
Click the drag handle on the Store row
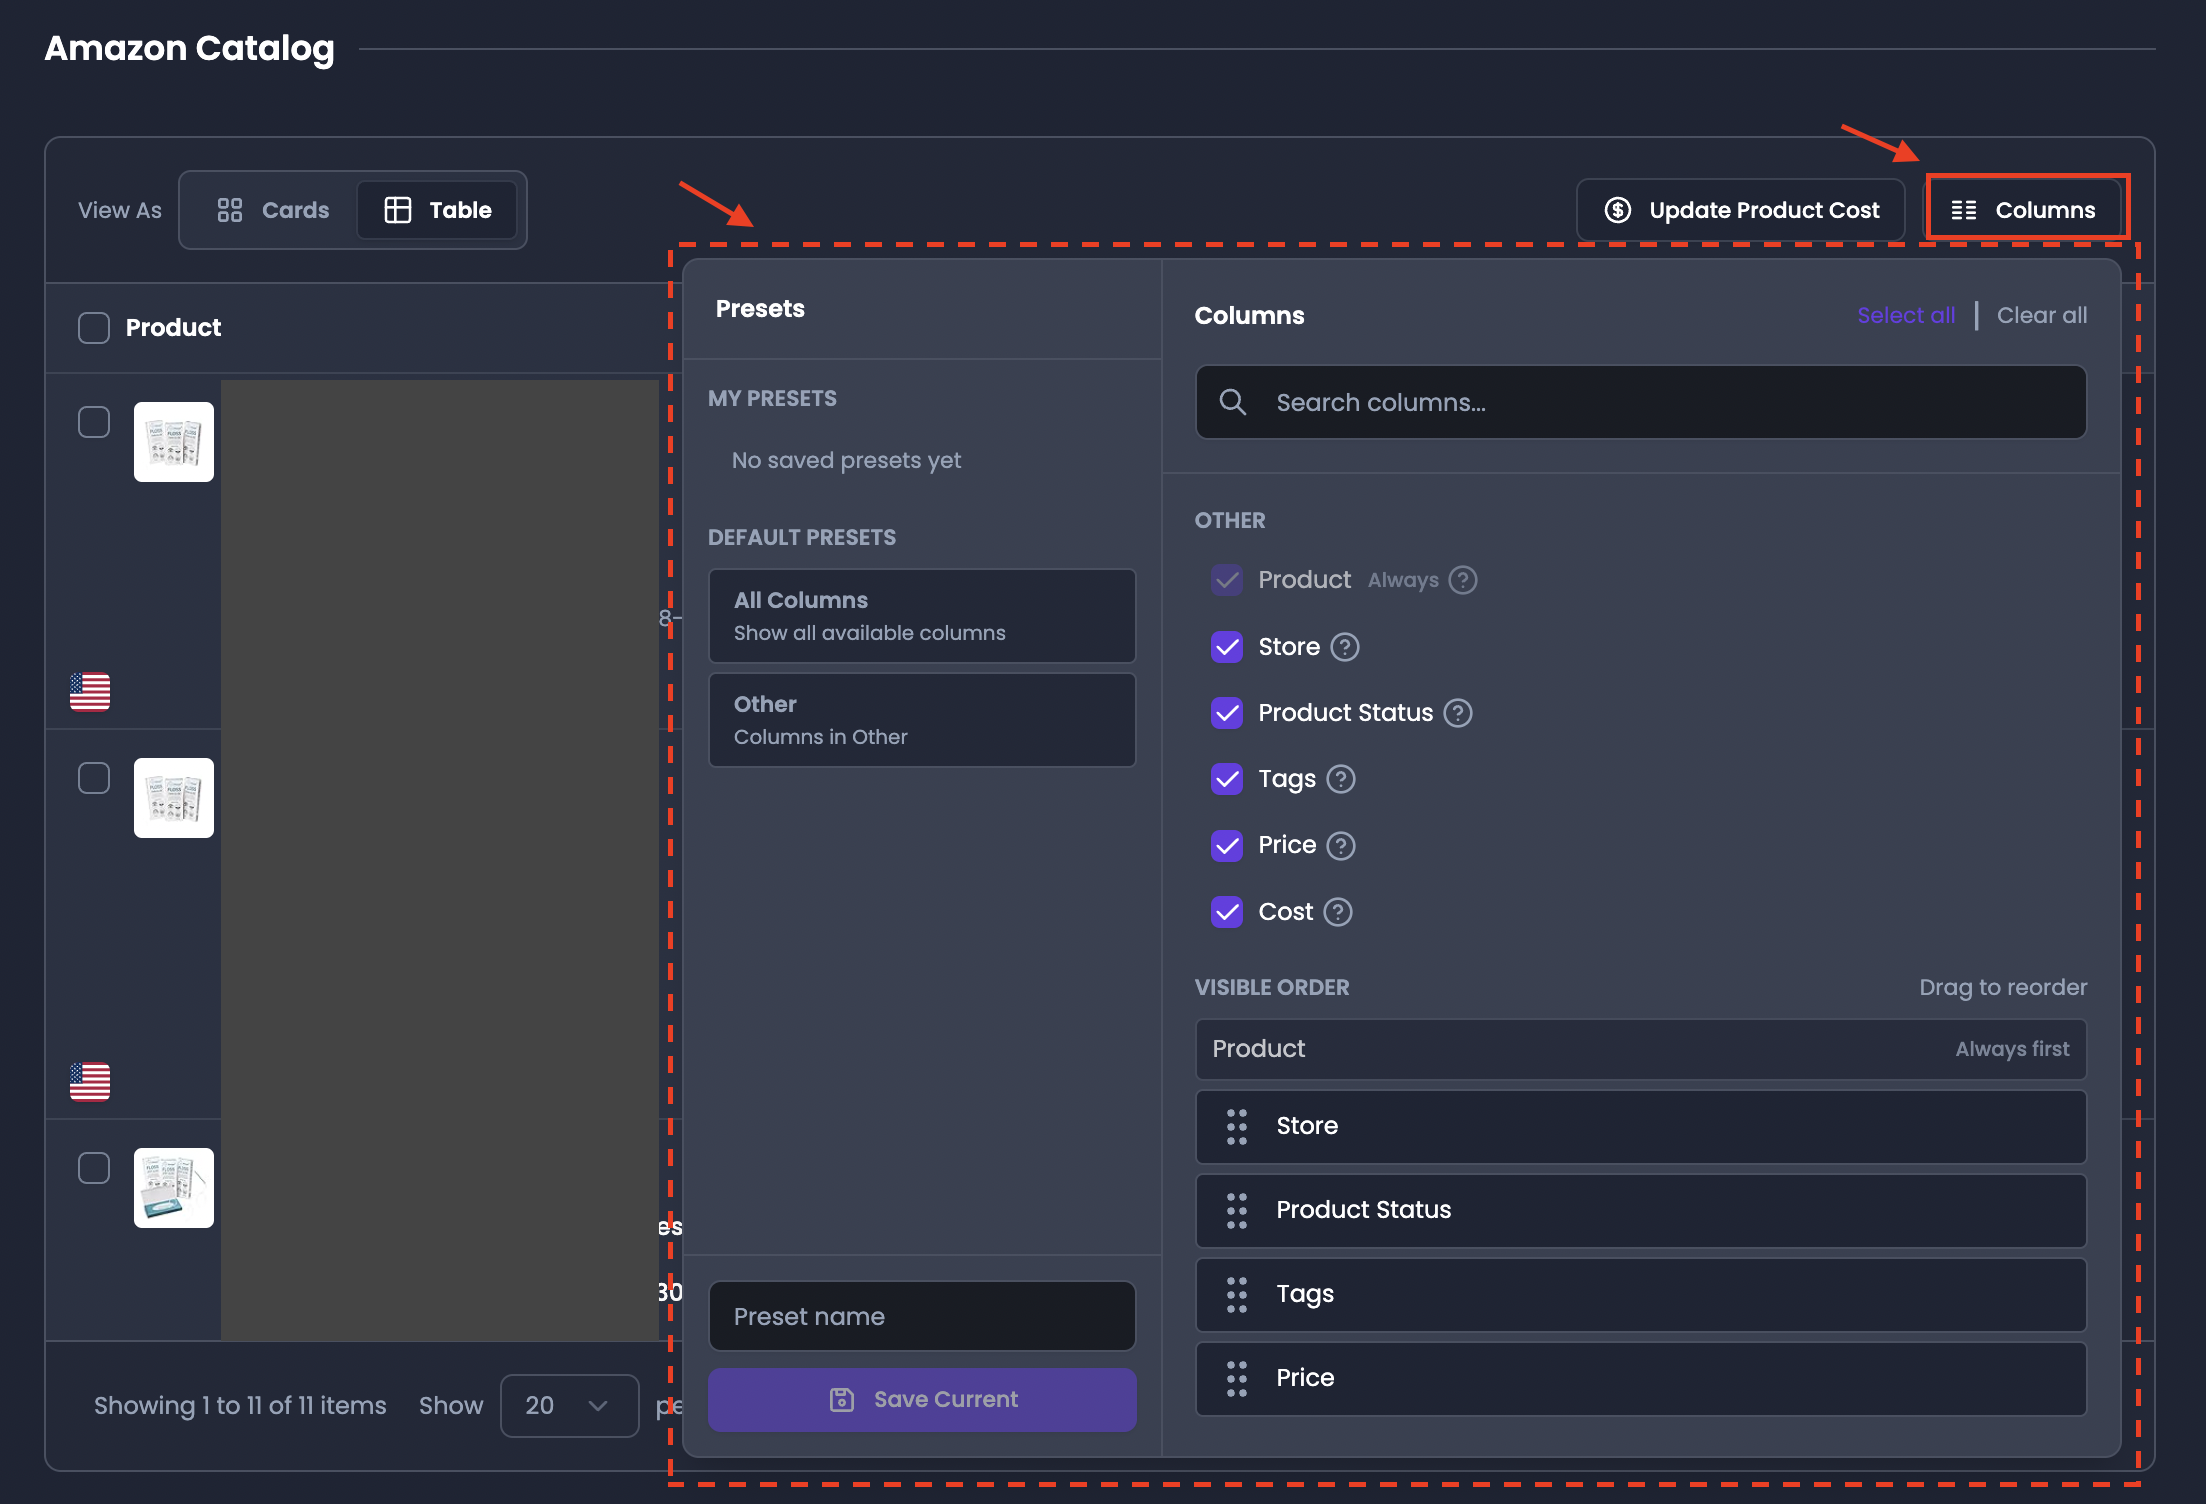pos(1237,1127)
